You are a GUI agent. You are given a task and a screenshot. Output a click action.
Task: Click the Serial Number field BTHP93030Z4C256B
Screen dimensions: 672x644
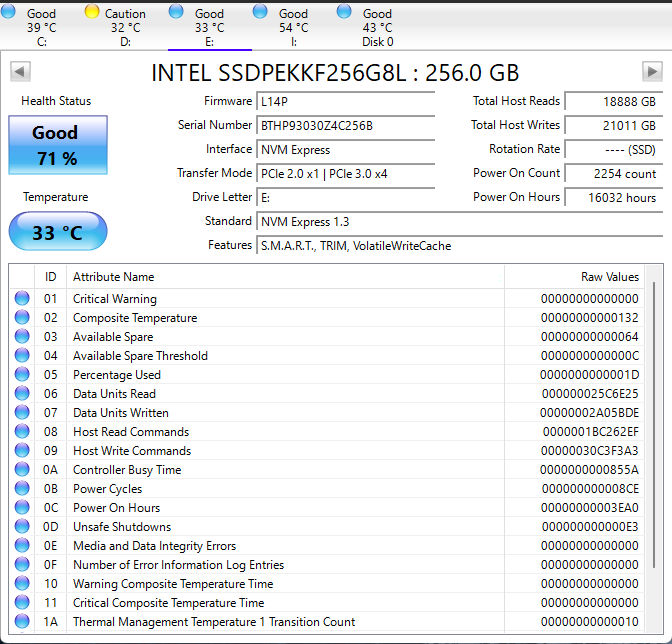point(345,126)
